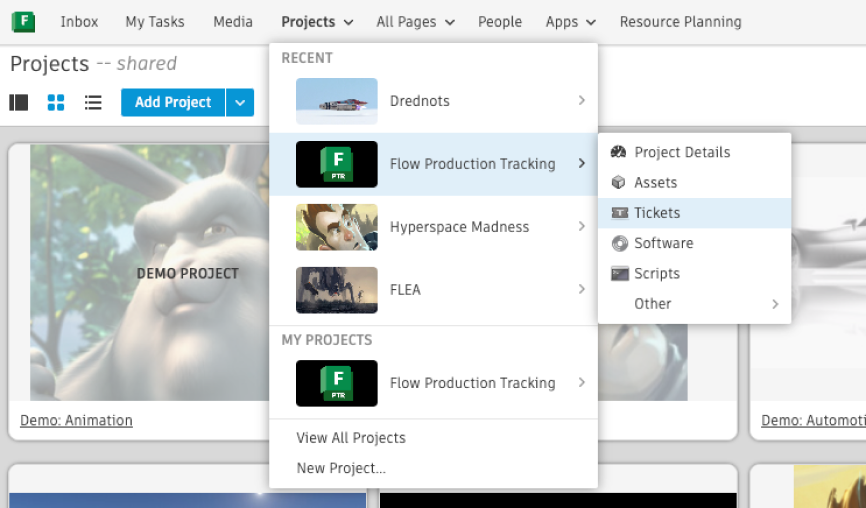This screenshot has height=508, width=866.
Task: Open the People page
Action: [x=500, y=22]
